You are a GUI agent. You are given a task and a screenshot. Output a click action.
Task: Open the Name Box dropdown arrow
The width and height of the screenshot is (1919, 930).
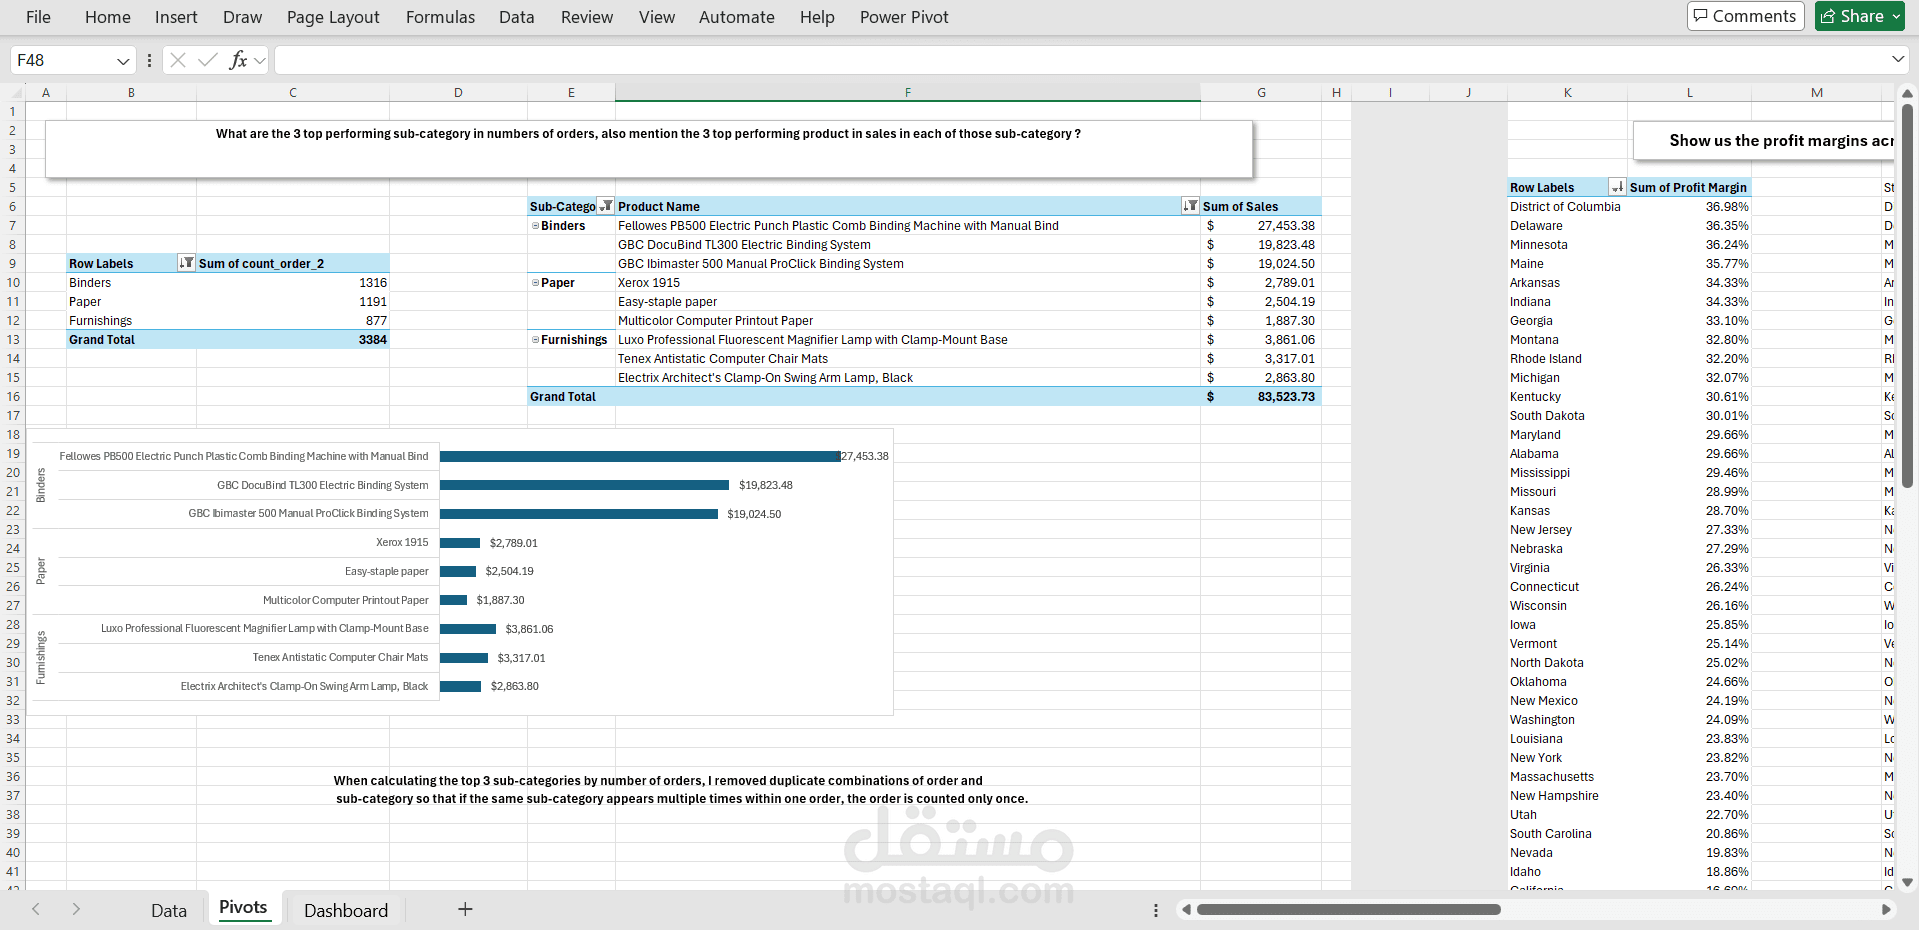(x=123, y=61)
